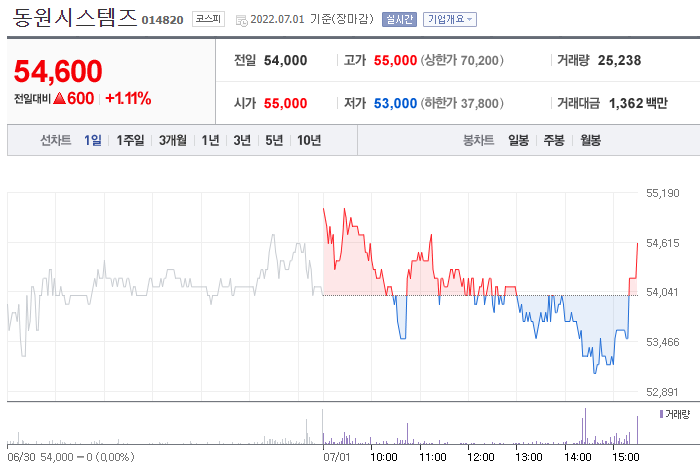Image resolution: width=700 pixels, height=473 pixels.
Task: Show the 10년 line chart
Action: 309,140
